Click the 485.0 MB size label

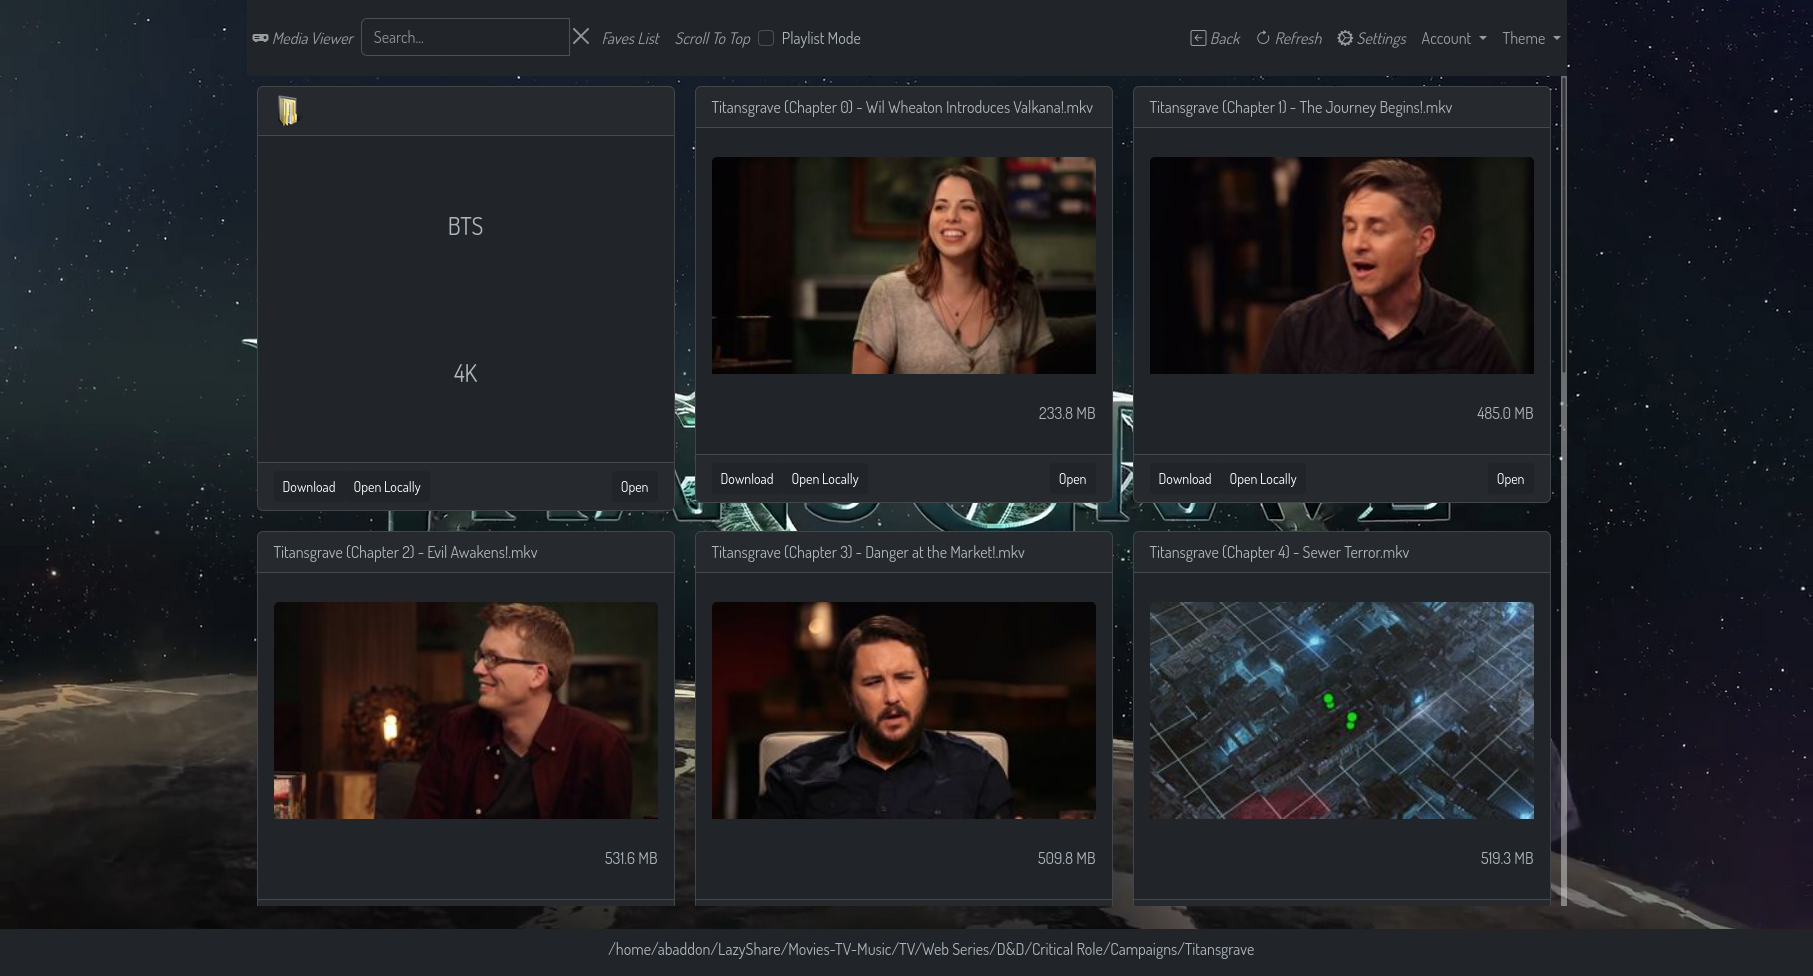[1505, 413]
